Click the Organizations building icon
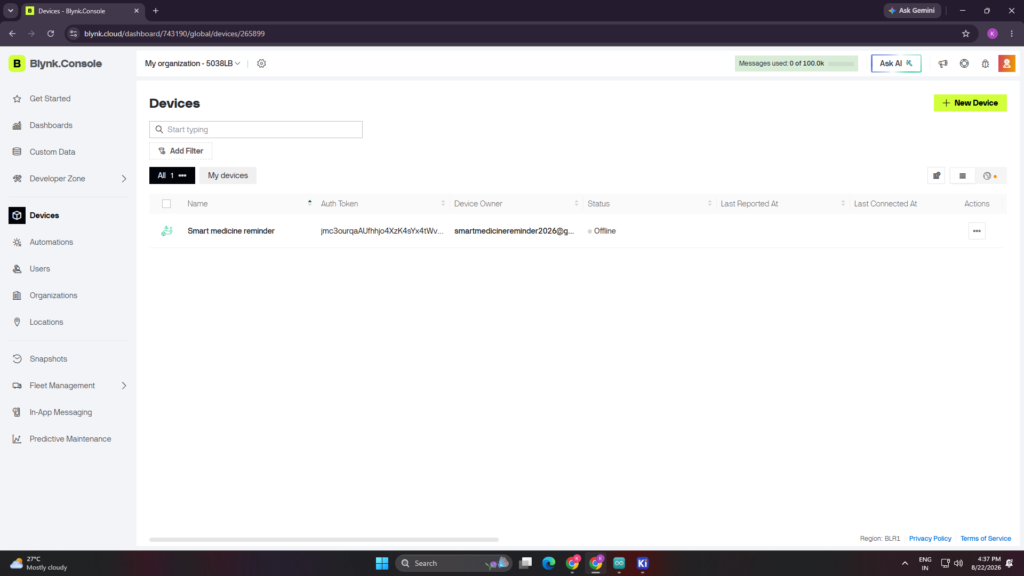 pos(17,296)
